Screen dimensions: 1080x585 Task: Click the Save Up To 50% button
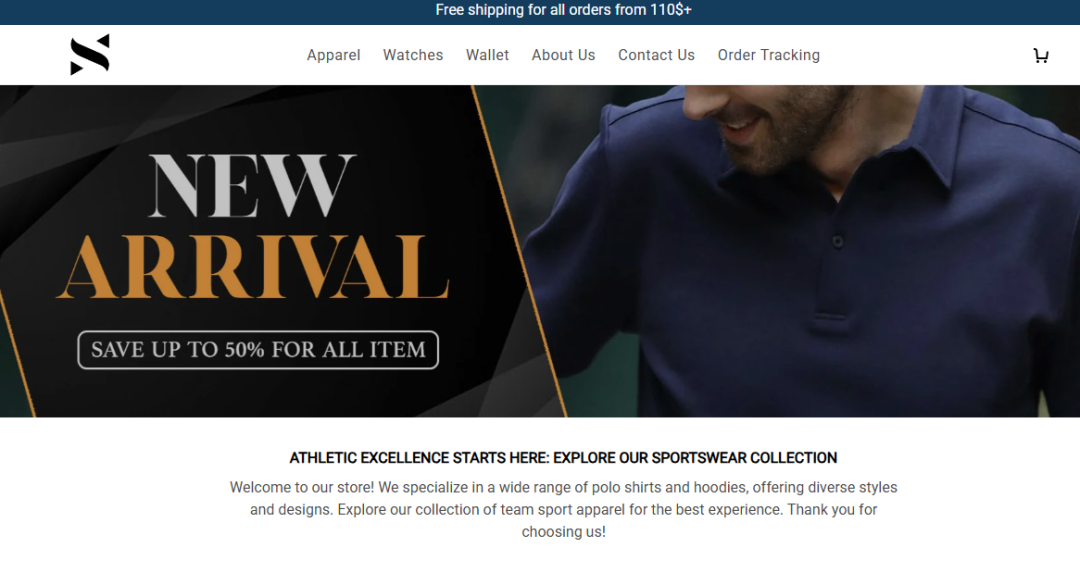coord(258,350)
